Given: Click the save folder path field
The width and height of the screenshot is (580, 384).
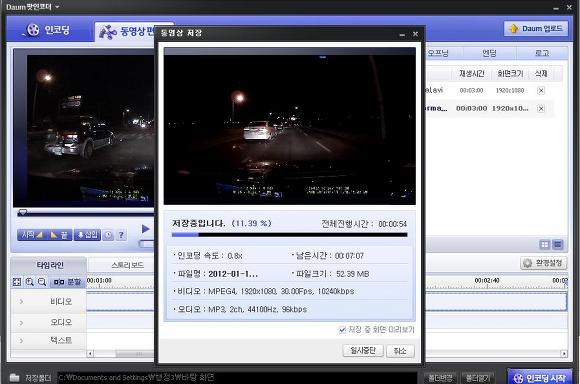Looking at the screenshot, I should coord(237,378).
